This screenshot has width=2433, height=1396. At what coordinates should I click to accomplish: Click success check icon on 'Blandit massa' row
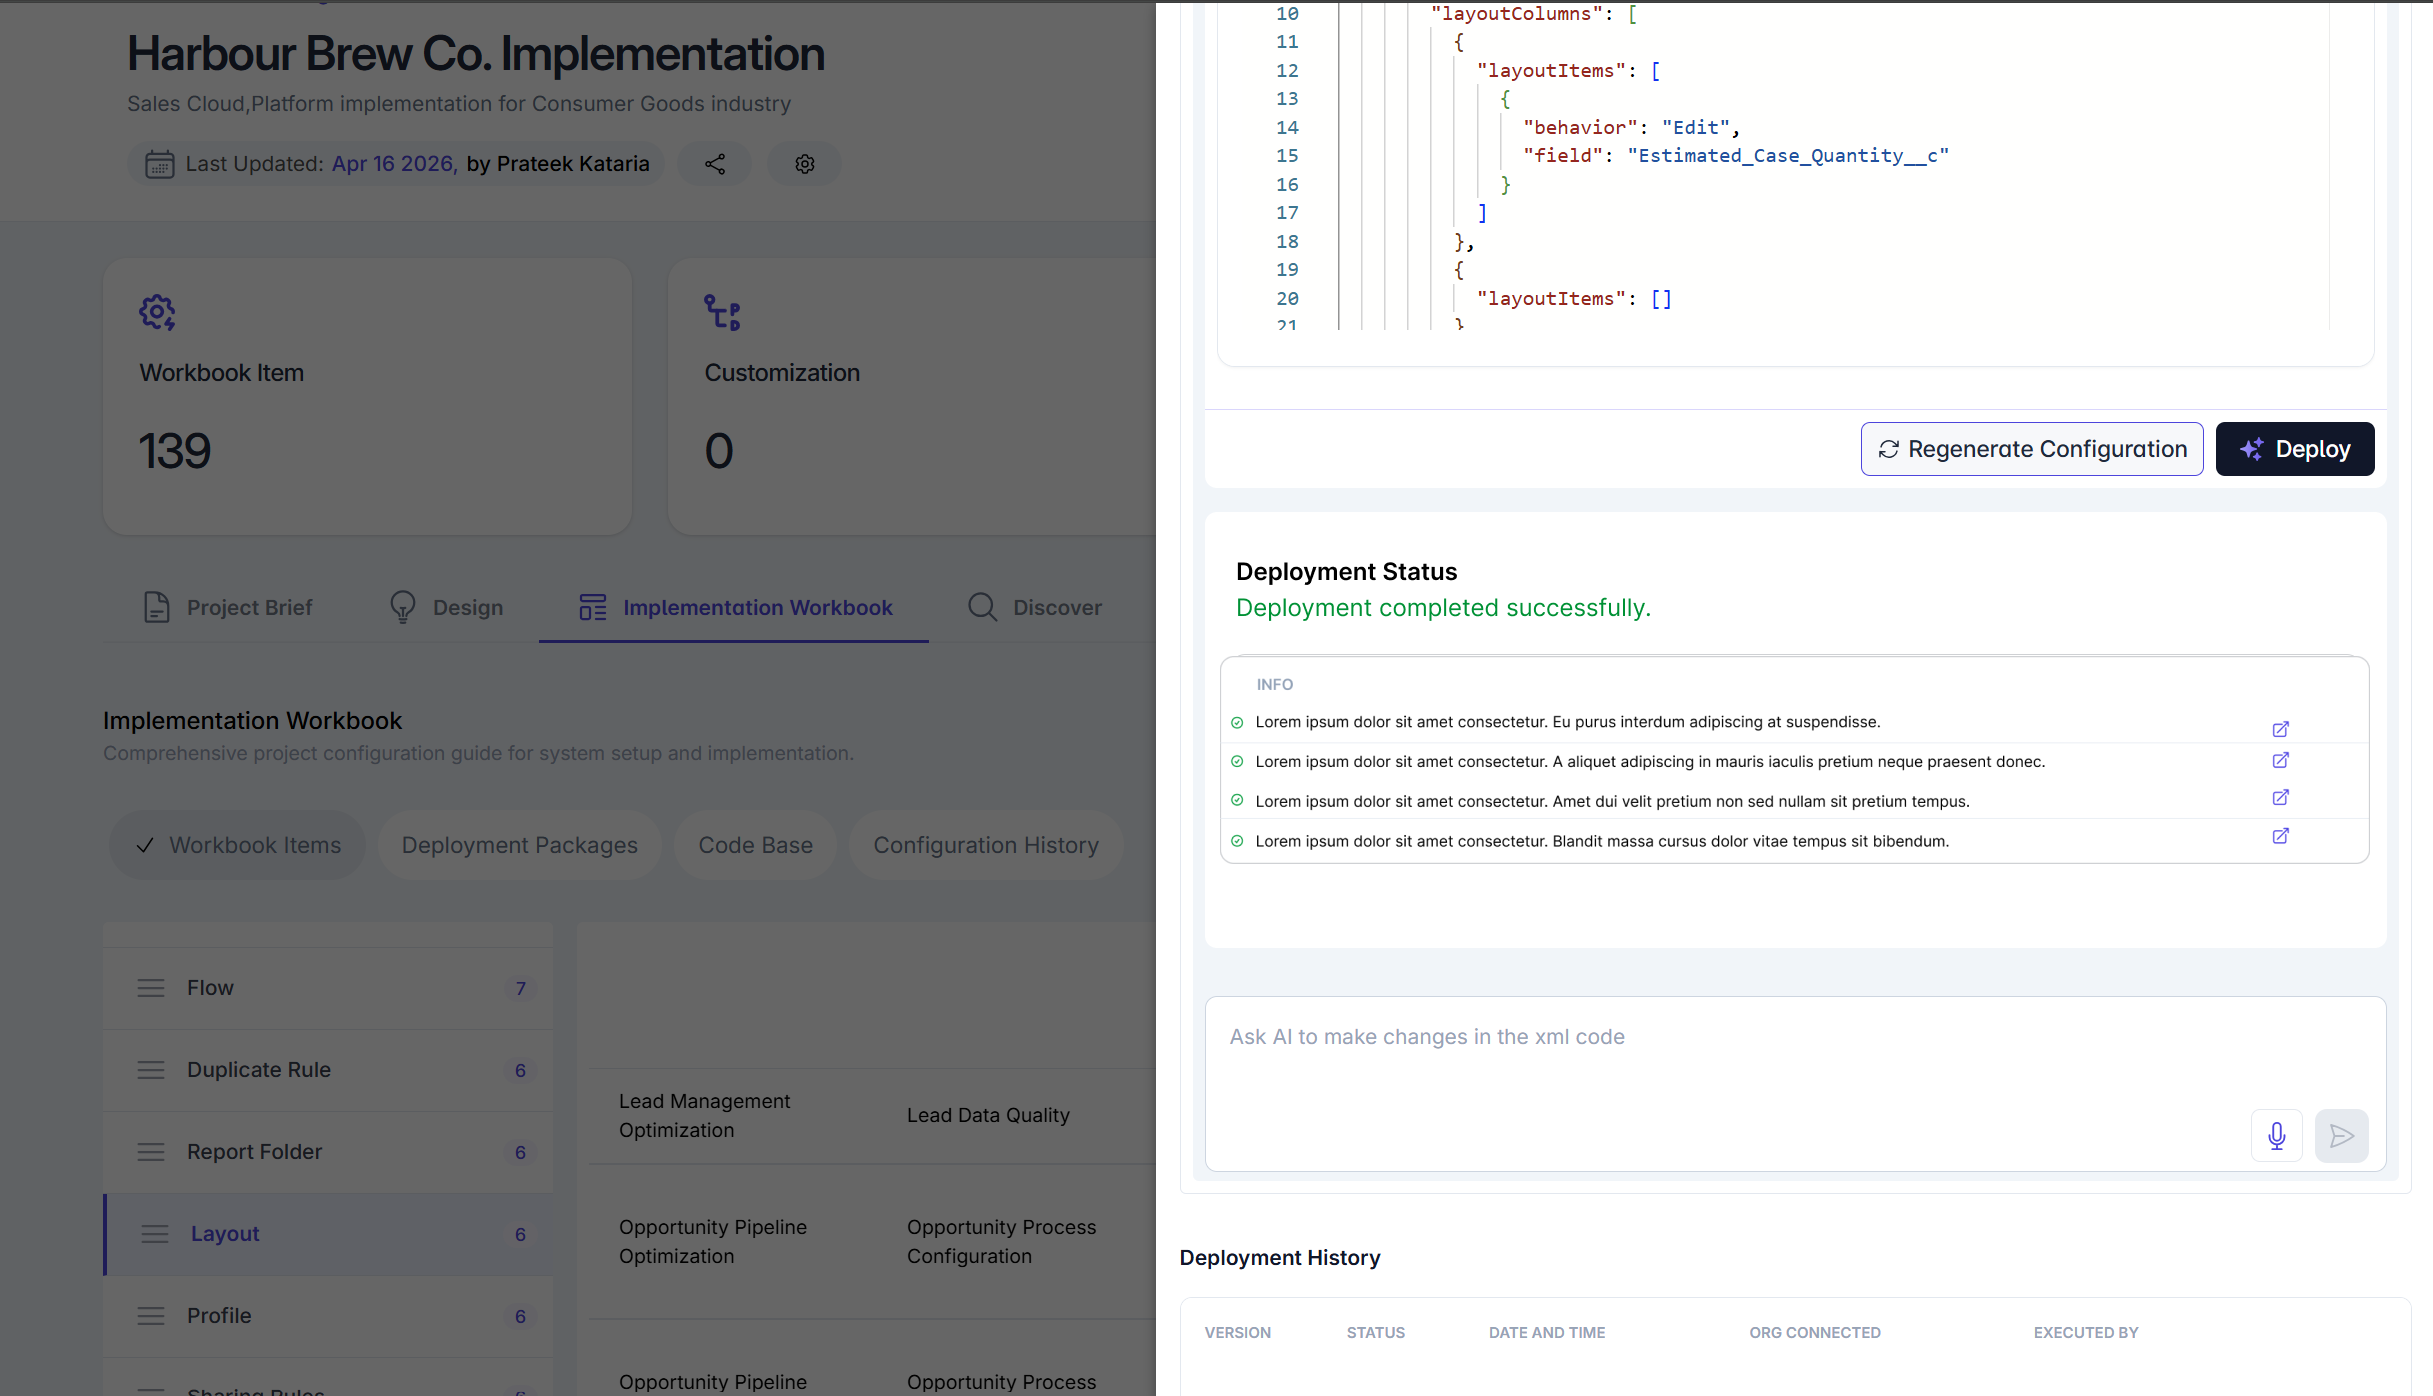click(x=1237, y=841)
